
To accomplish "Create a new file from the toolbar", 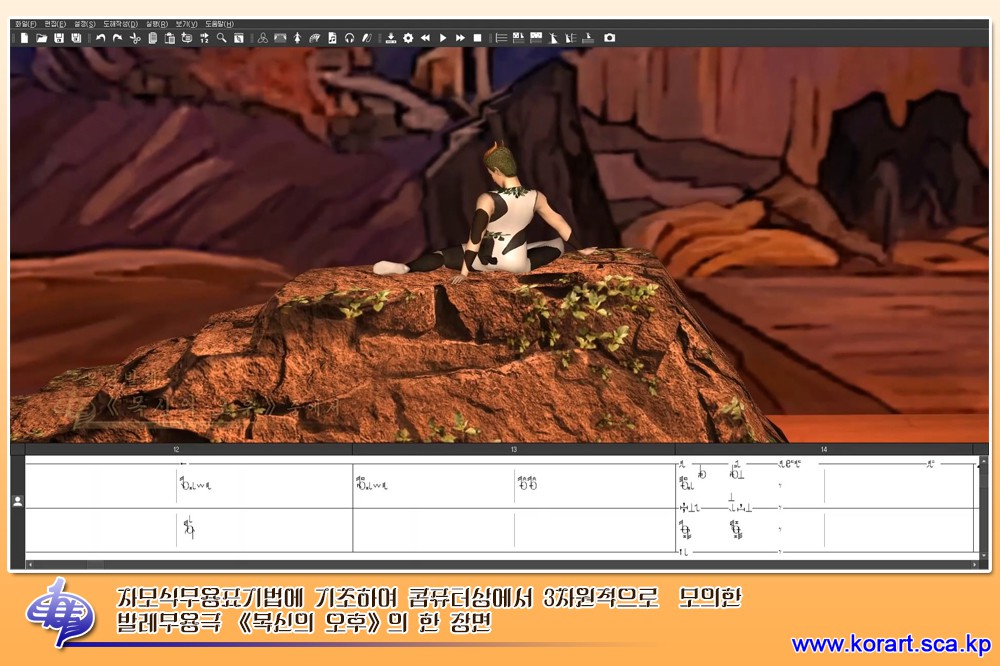I will [x=24, y=38].
